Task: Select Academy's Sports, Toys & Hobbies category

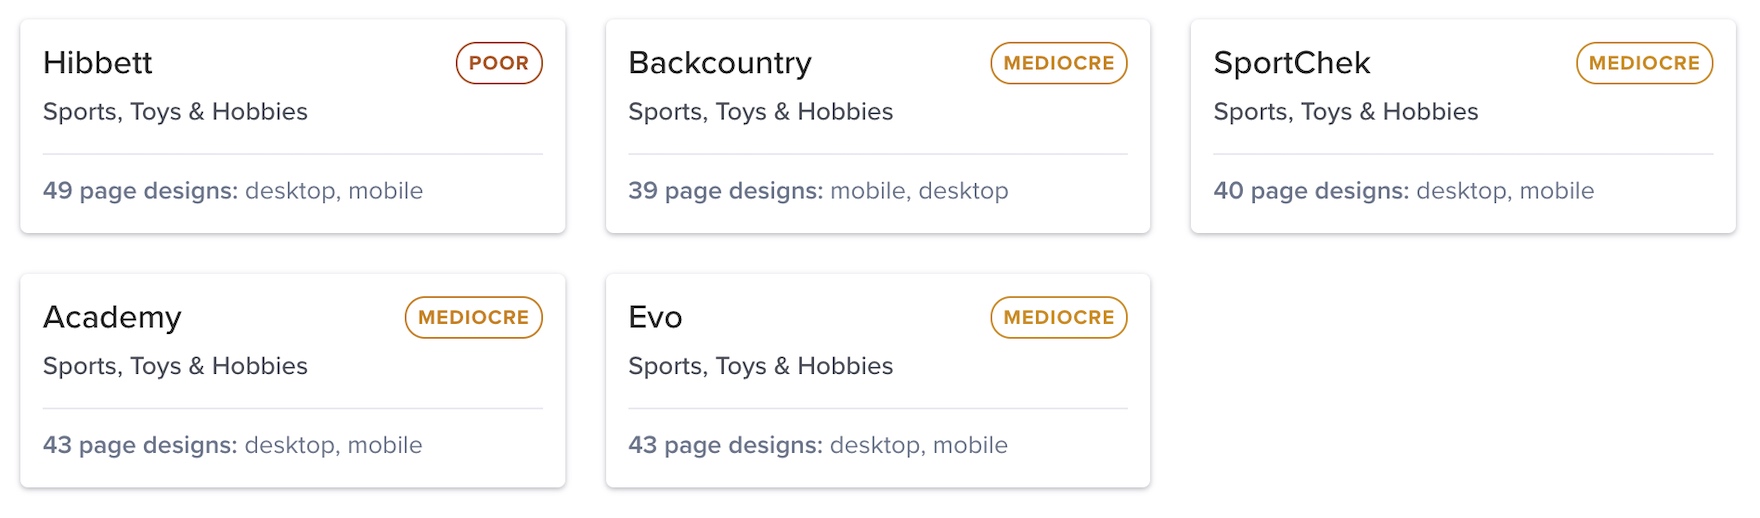Action: tap(175, 366)
